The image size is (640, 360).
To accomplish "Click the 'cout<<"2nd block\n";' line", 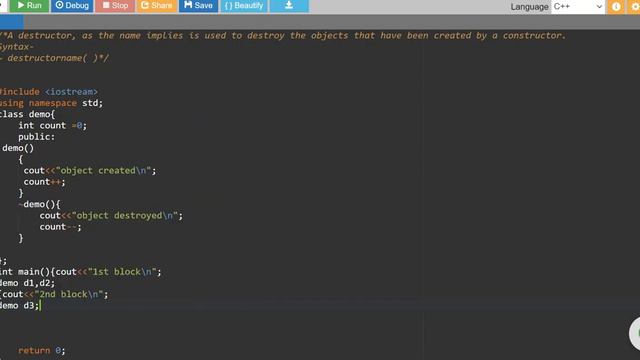I will coord(54,294).
